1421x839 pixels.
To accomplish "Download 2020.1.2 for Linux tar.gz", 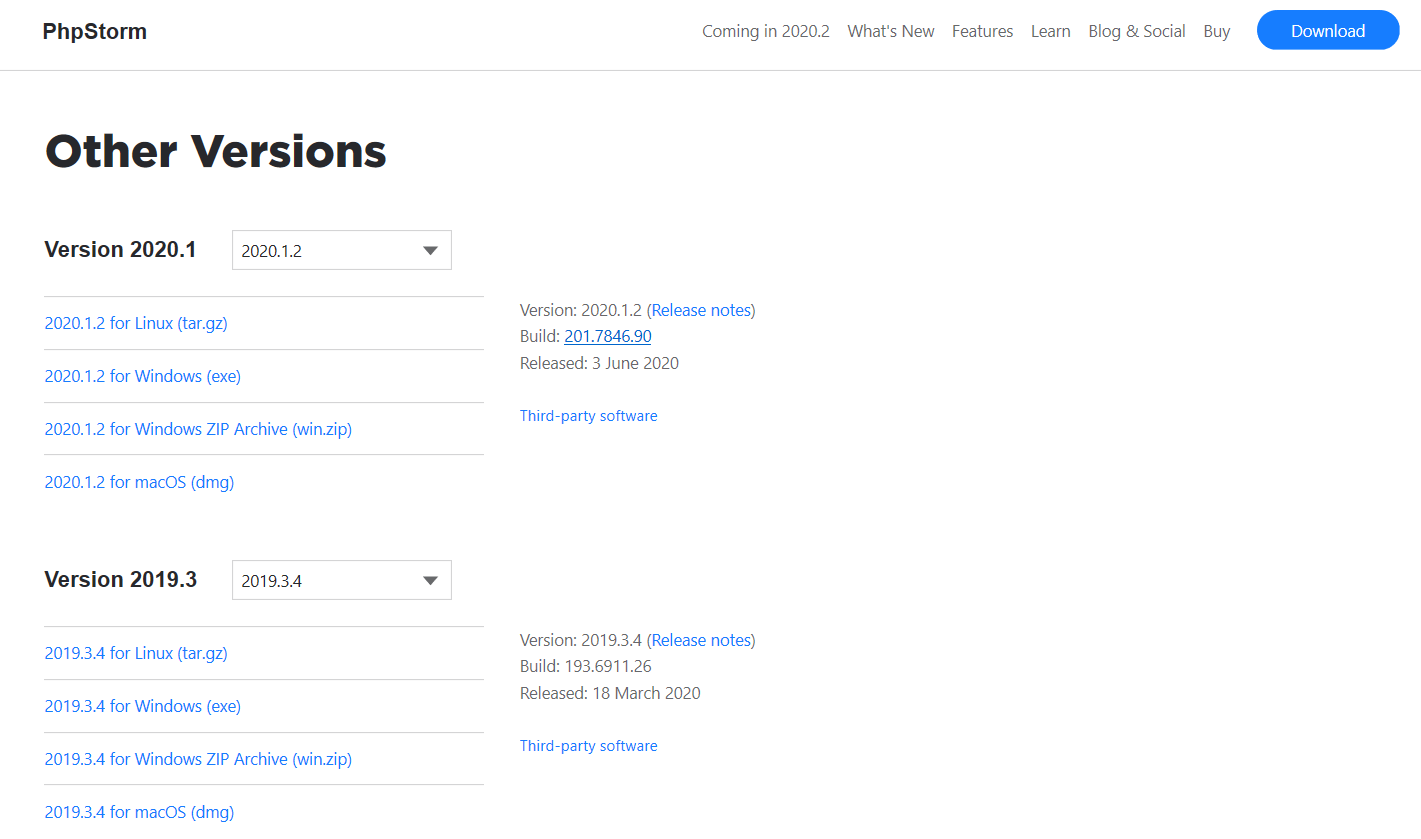I will (x=135, y=323).
